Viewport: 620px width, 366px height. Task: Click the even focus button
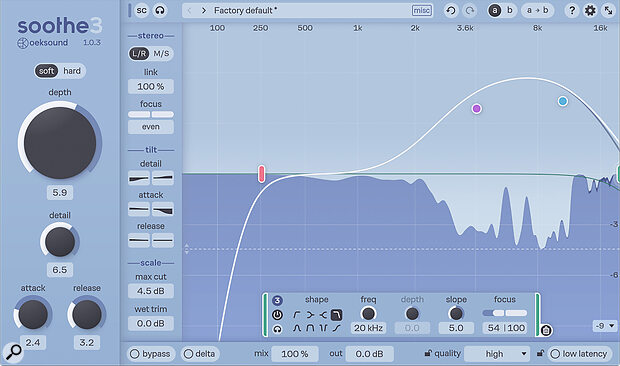coord(151,127)
